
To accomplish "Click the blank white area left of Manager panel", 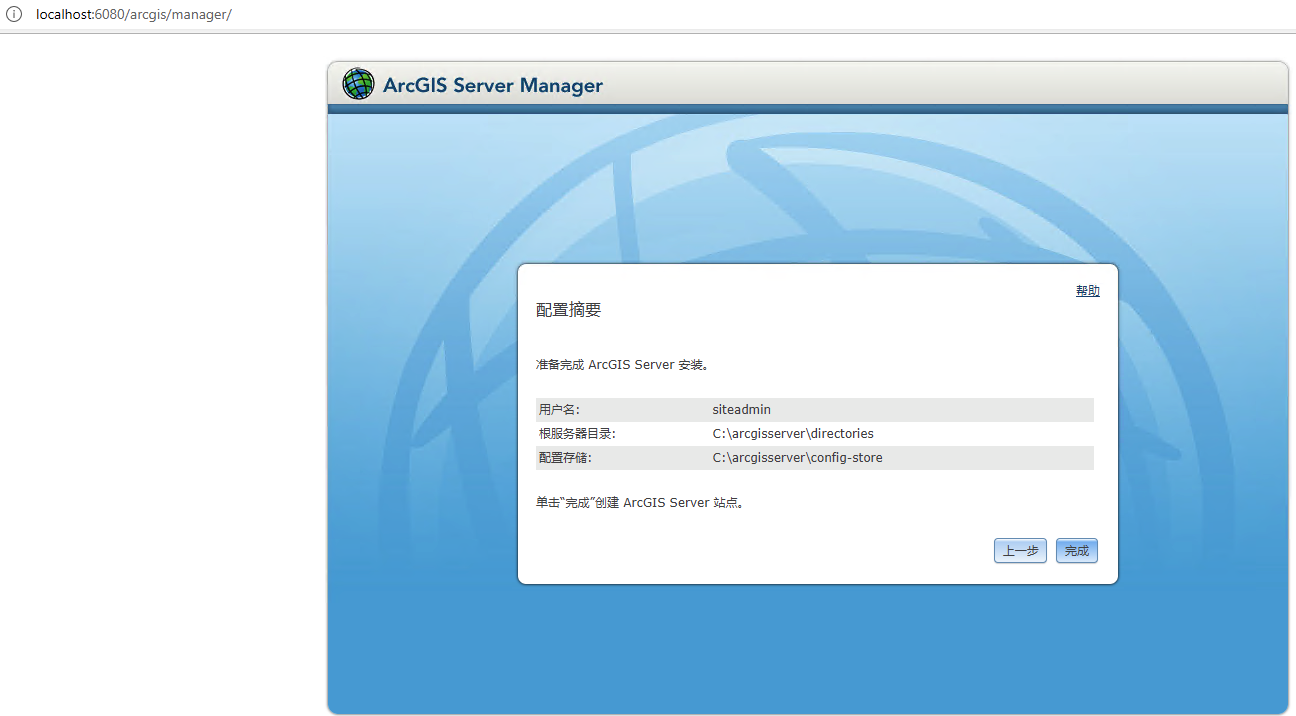I will tap(160, 380).
